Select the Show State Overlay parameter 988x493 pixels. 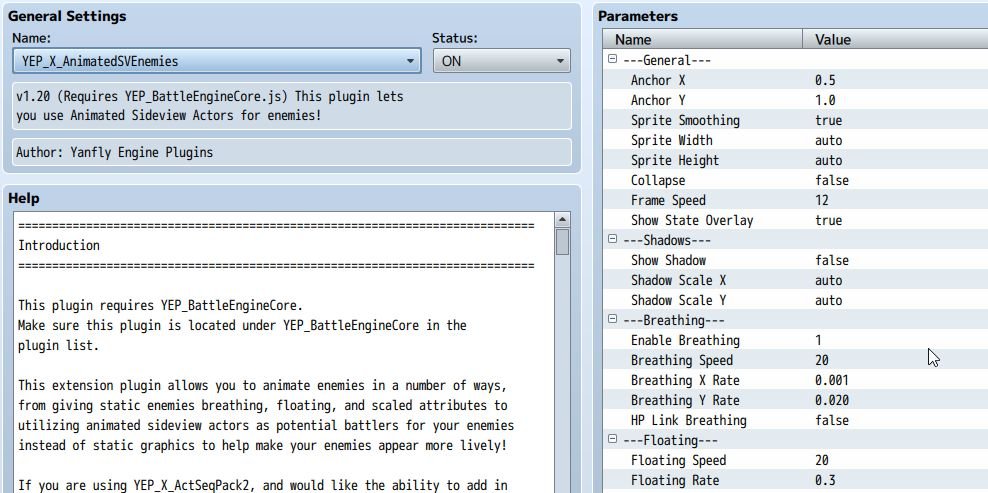coord(795,220)
